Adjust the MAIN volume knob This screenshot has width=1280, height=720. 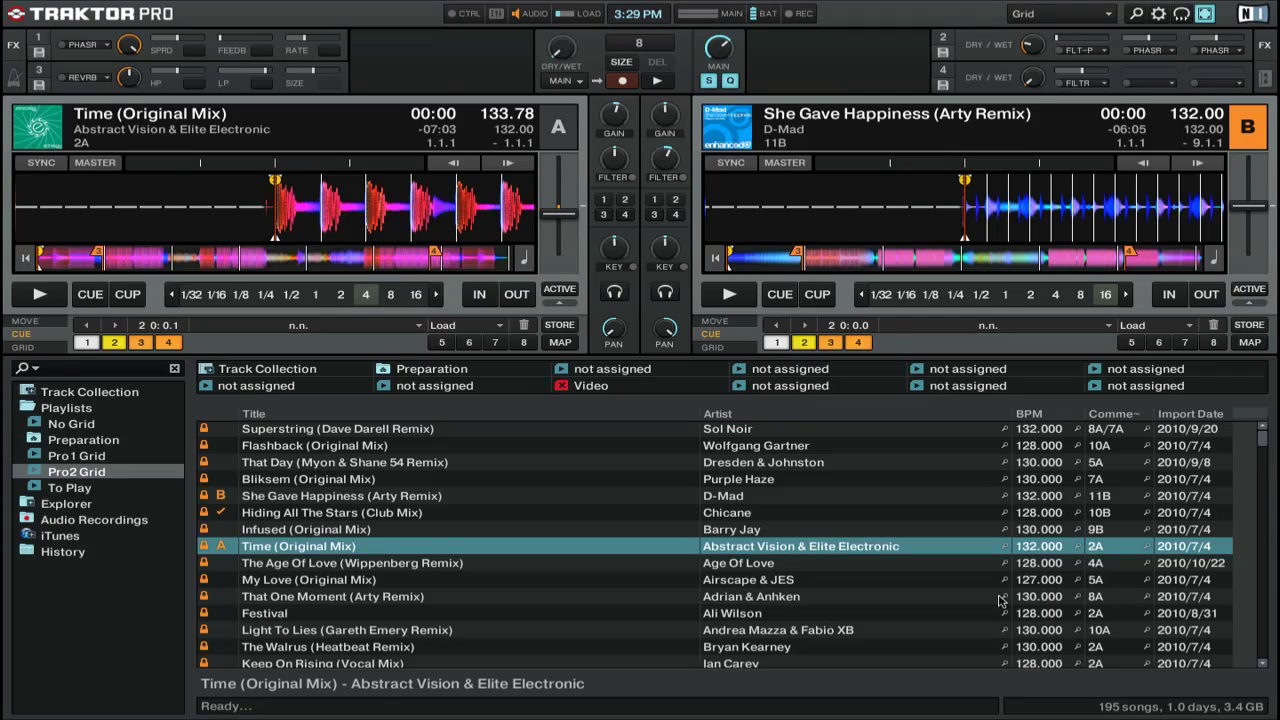click(x=718, y=47)
